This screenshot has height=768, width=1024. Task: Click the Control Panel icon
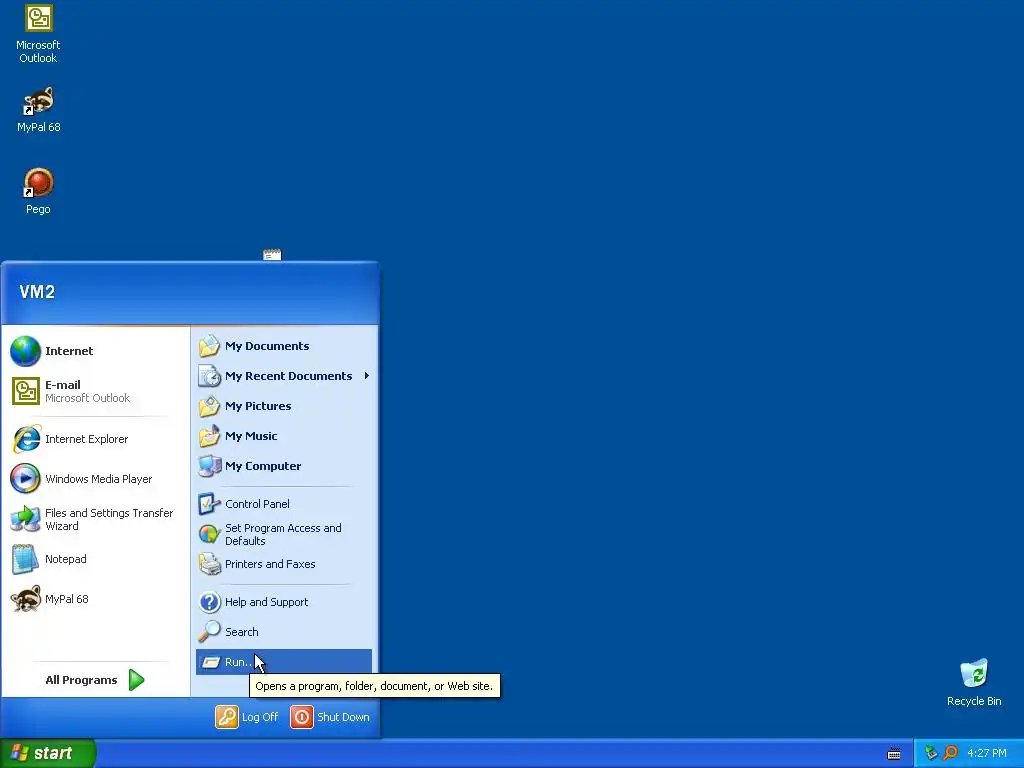click(209, 504)
